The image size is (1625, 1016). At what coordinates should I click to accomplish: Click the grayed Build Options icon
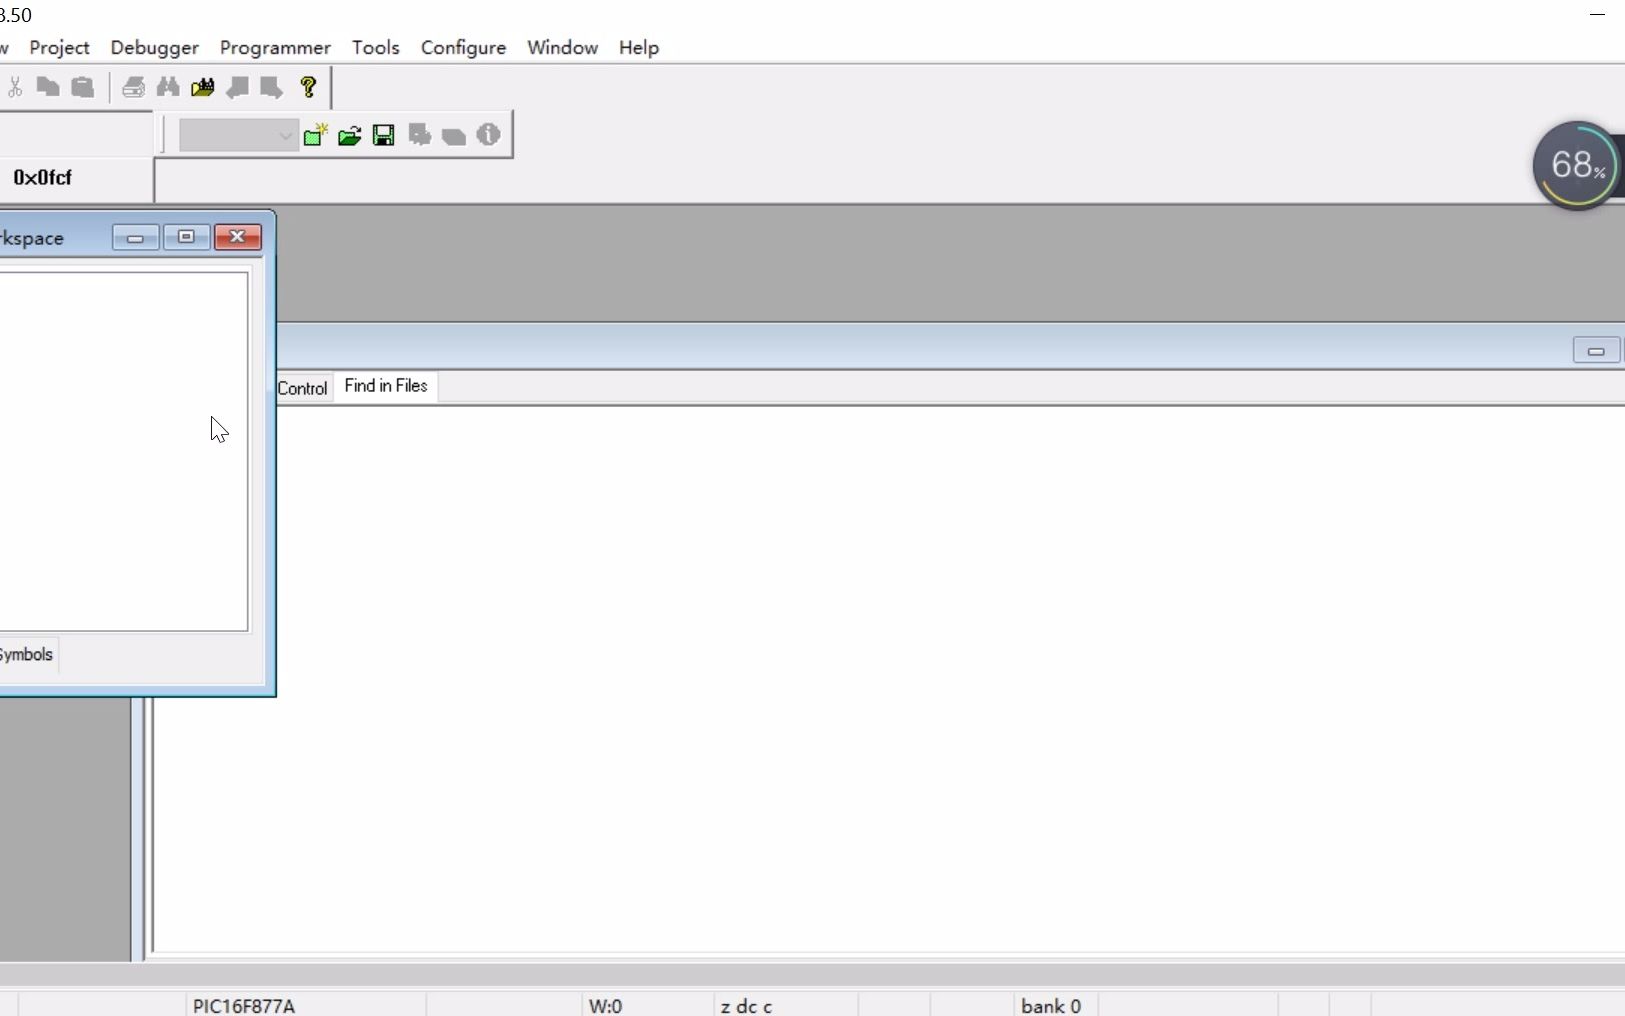point(420,135)
